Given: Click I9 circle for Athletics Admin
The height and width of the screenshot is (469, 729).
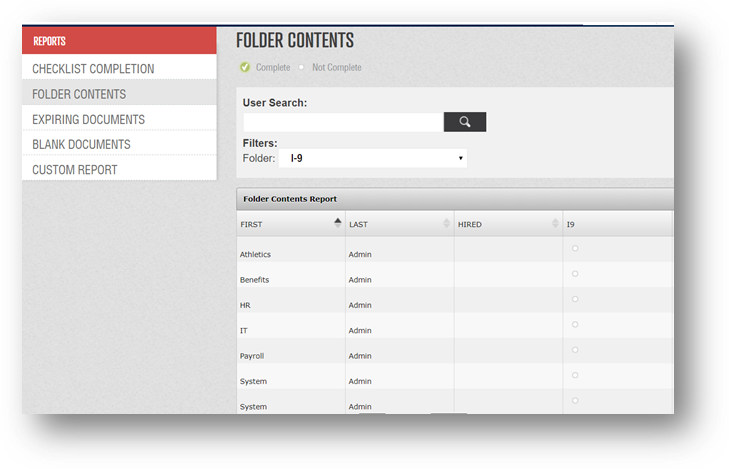Looking at the screenshot, I should click(575, 248).
